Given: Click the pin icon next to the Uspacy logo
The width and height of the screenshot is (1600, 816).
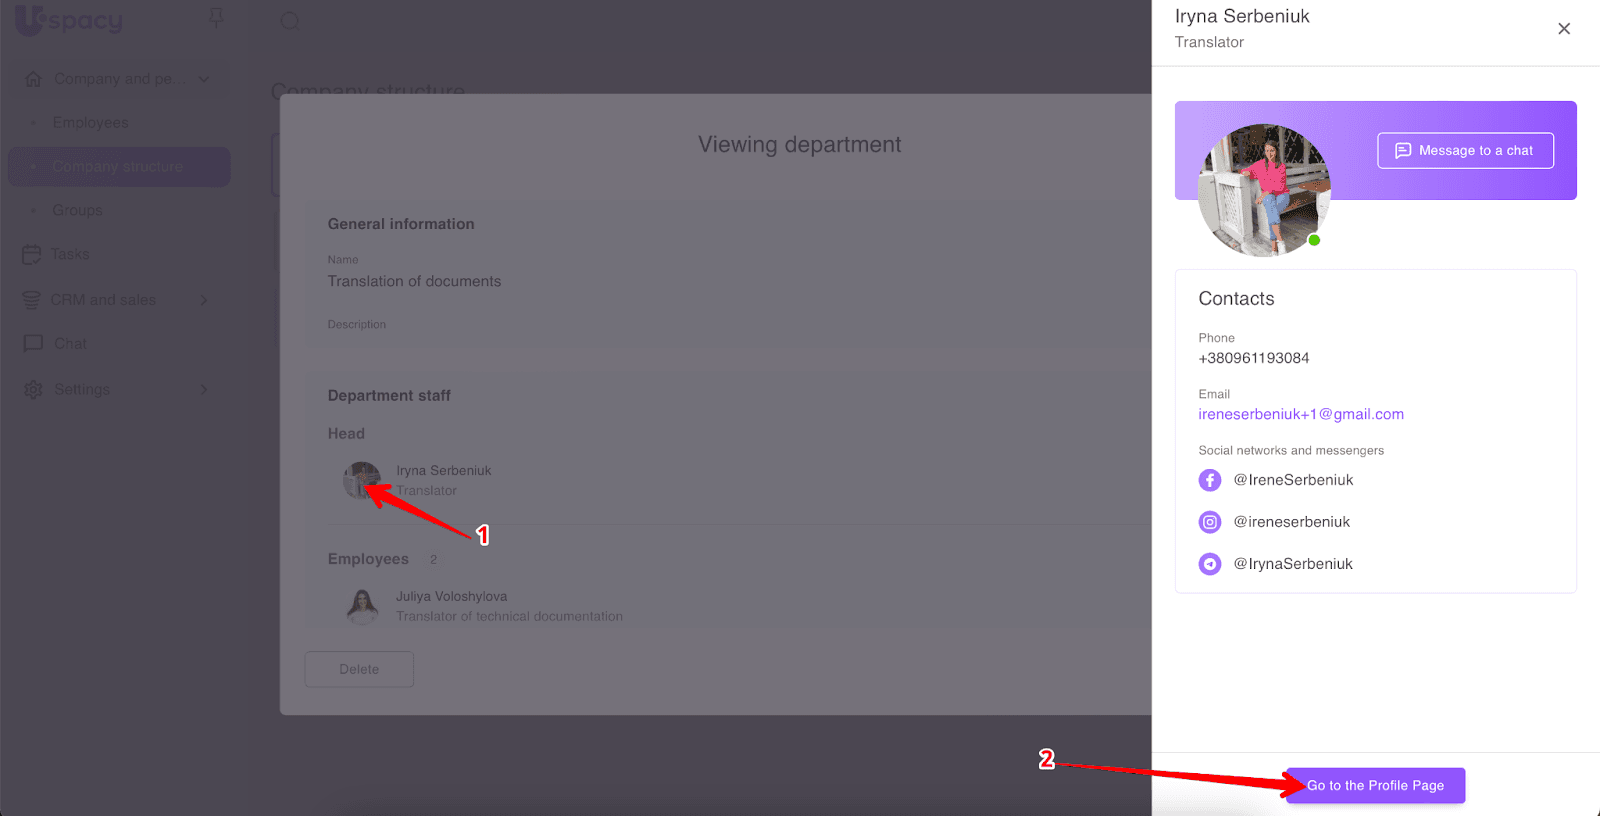Looking at the screenshot, I should coord(216,19).
